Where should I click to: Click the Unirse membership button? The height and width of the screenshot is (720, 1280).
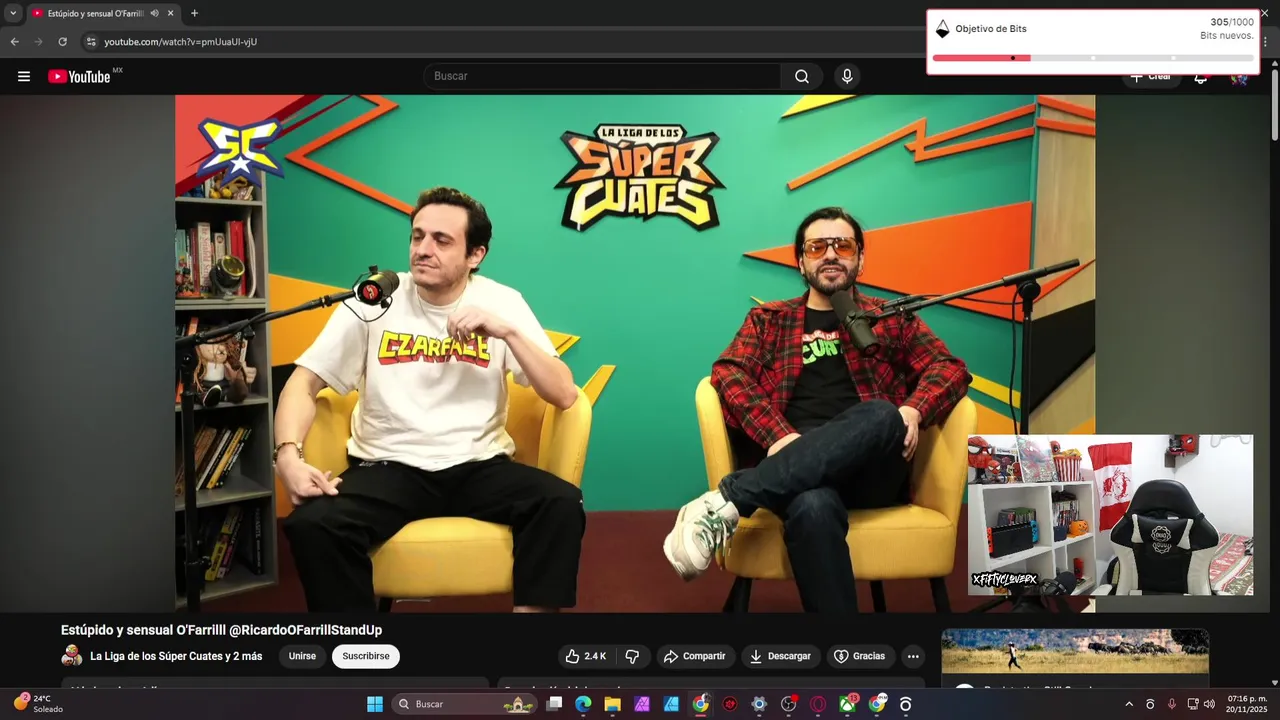302,656
